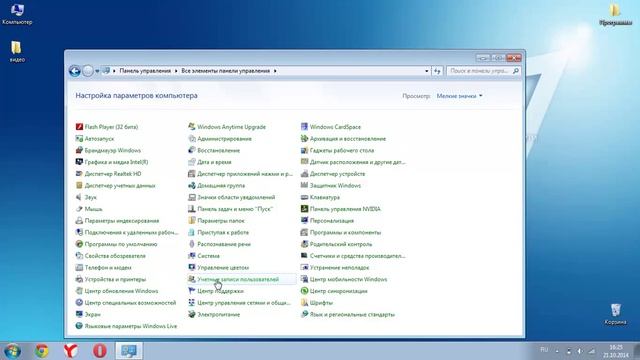This screenshot has width=640, height=360.
Task: Open the Мелкие значки view dropdown
Action: (460, 96)
